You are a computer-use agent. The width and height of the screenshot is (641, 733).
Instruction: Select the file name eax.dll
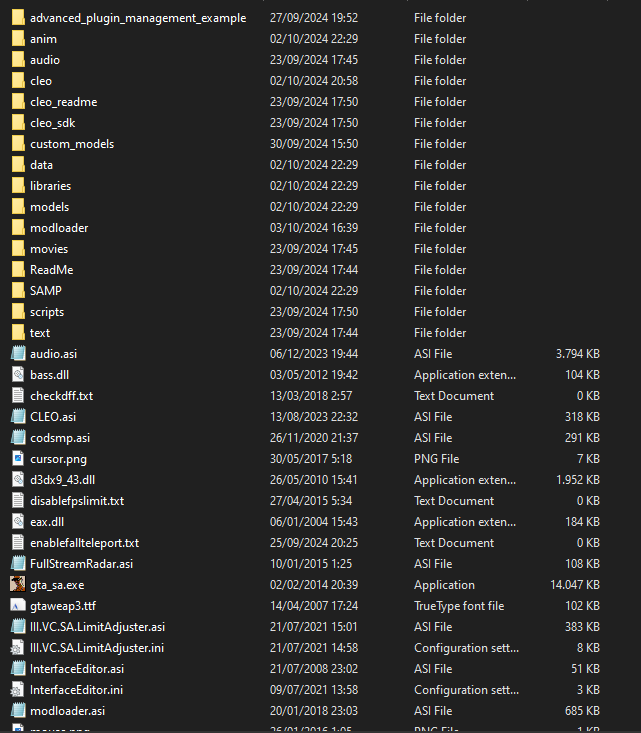coord(47,522)
